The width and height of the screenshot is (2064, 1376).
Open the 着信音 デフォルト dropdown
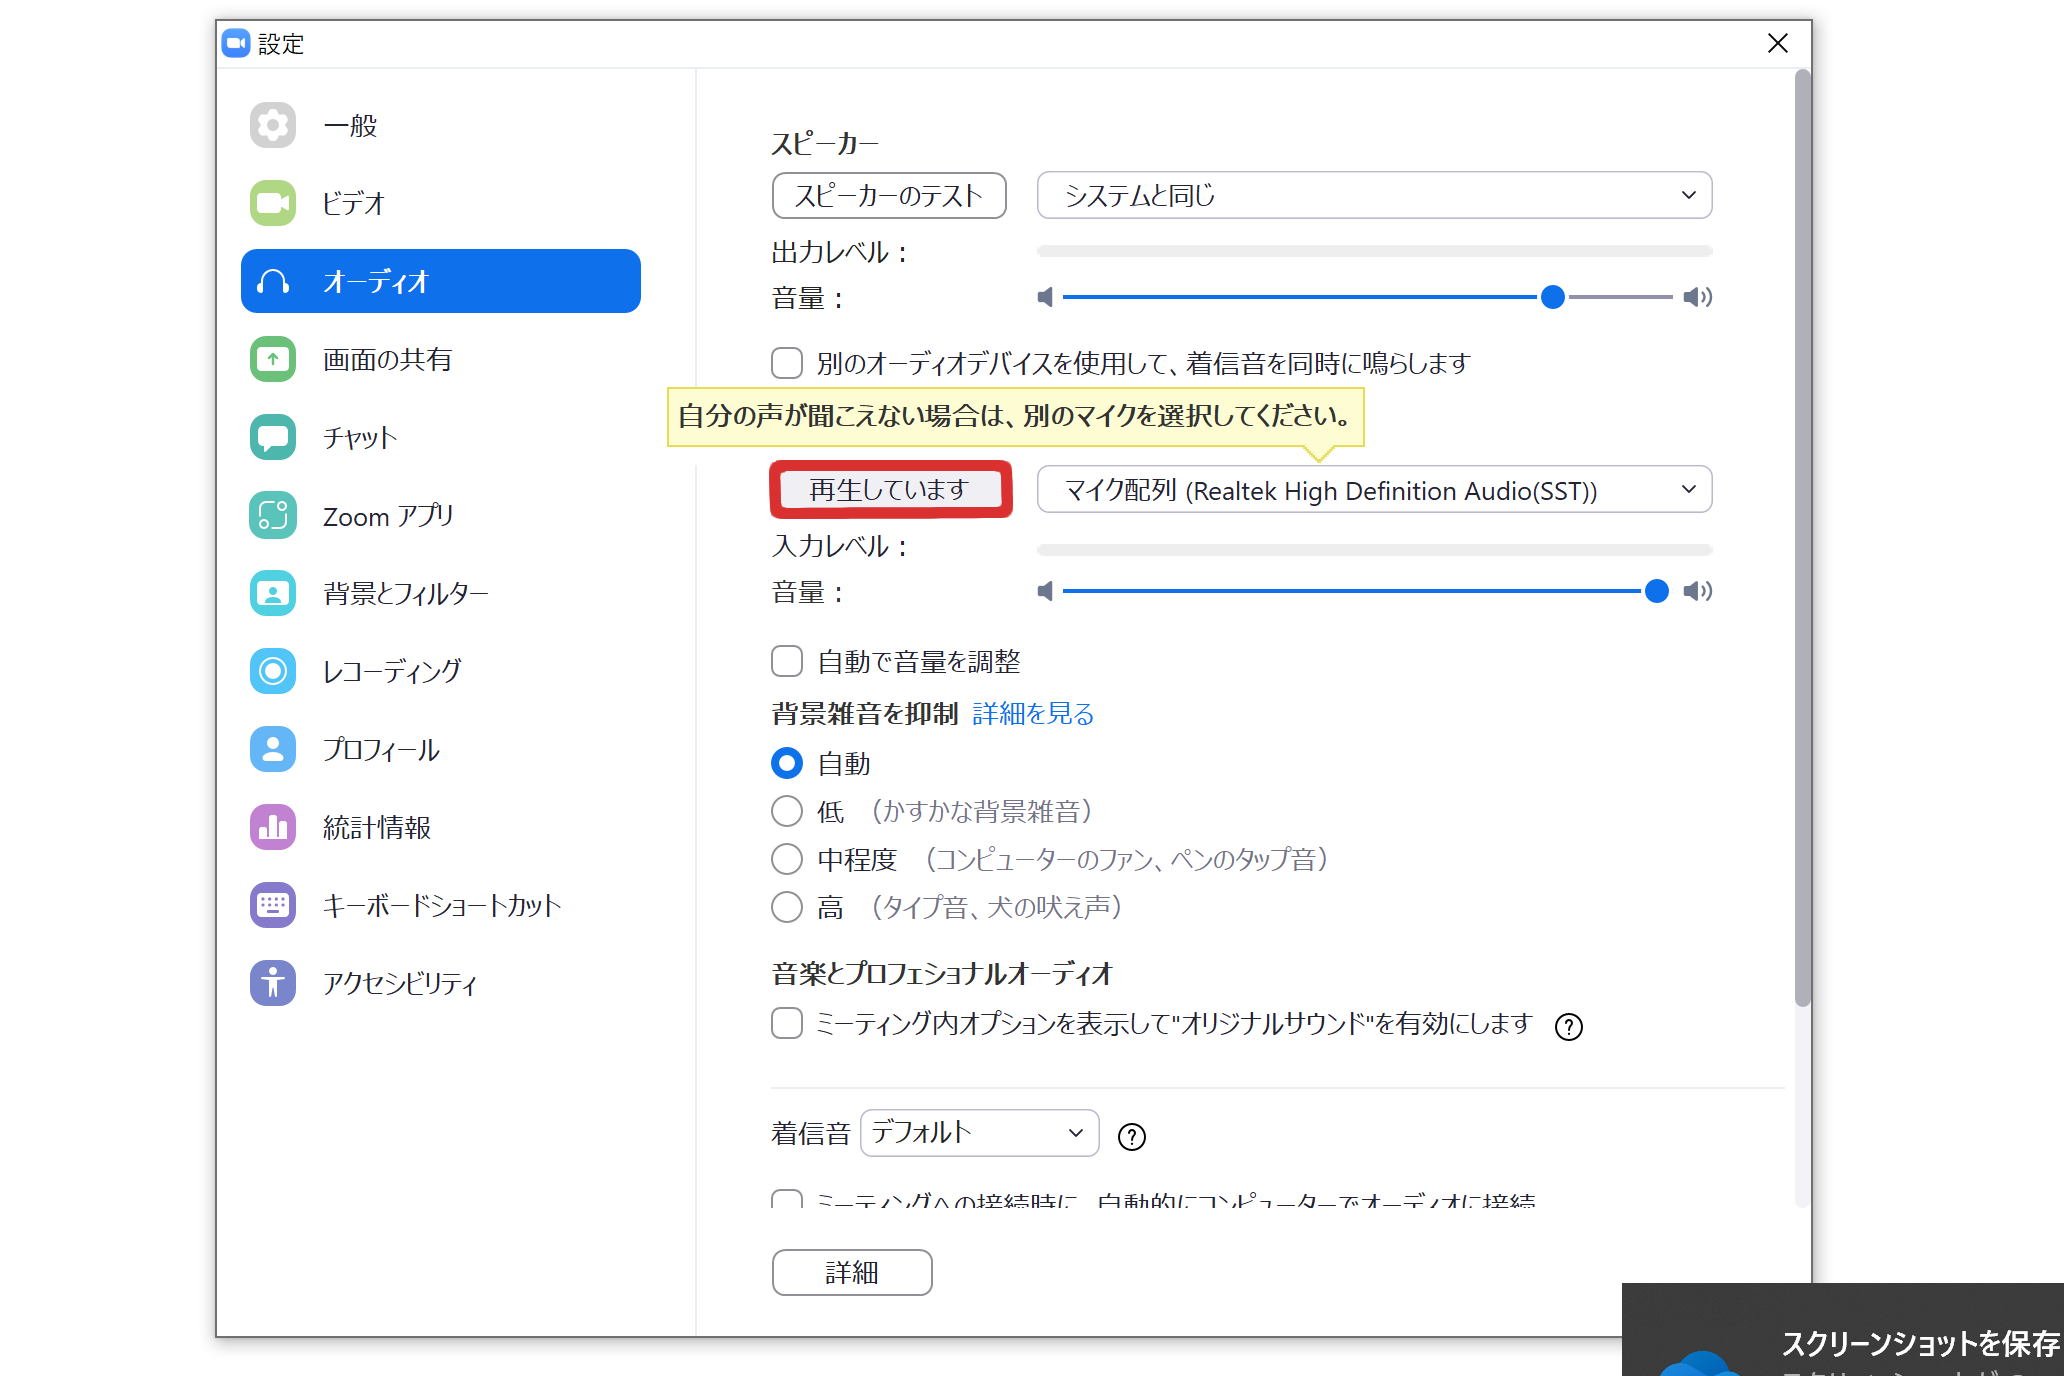click(x=979, y=1133)
